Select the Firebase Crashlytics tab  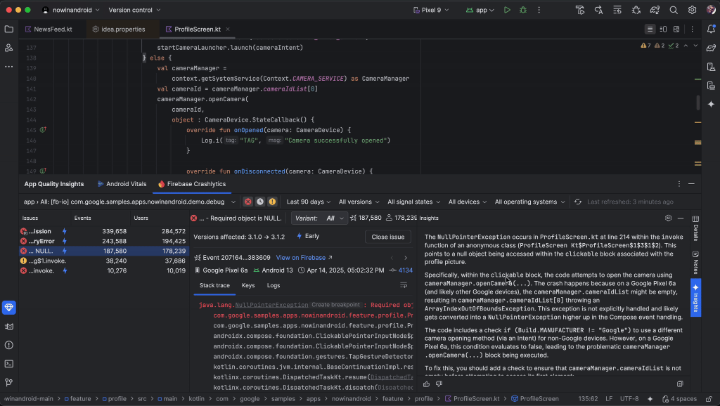[x=192, y=184]
